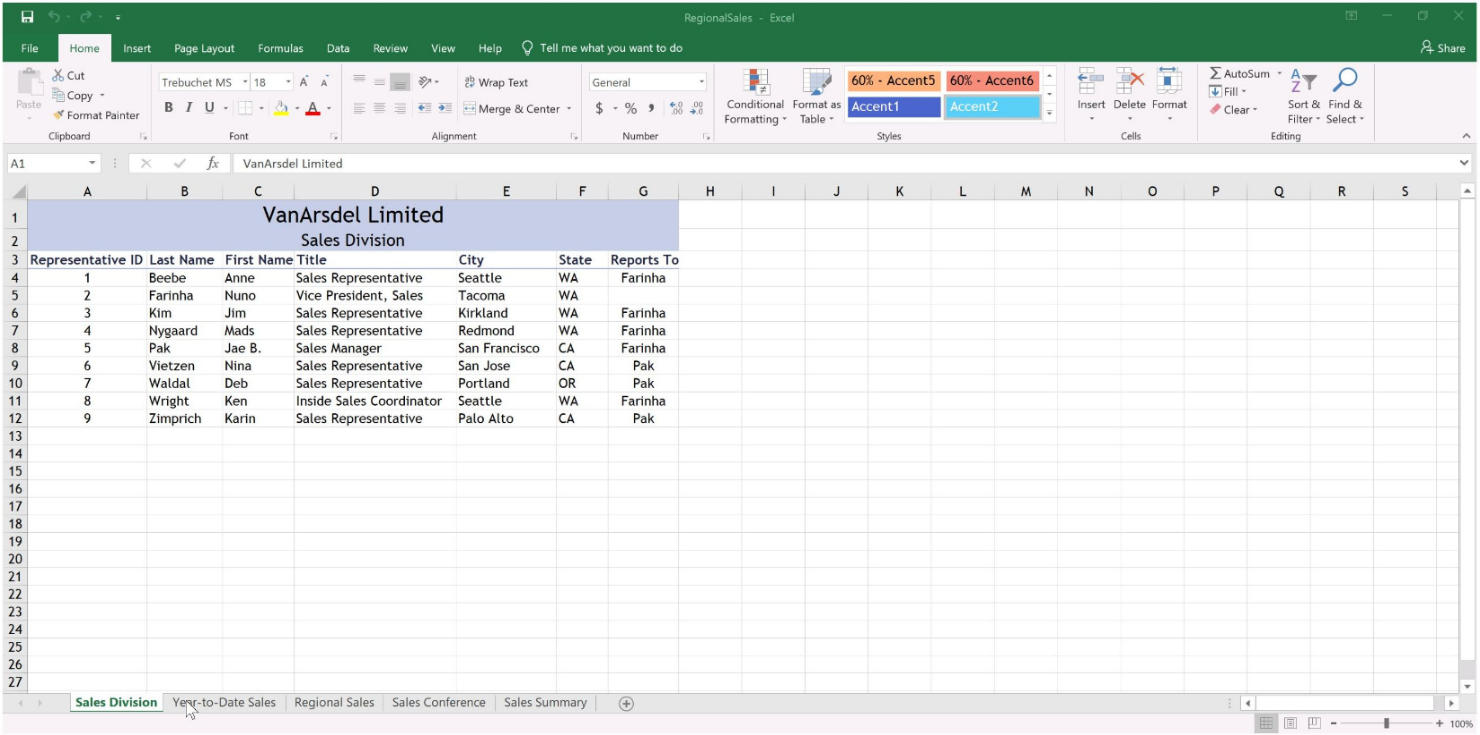Switch to the Page Layout ribbon tab
Viewport: 1480px width, 735px height.
[x=204, y=48]
